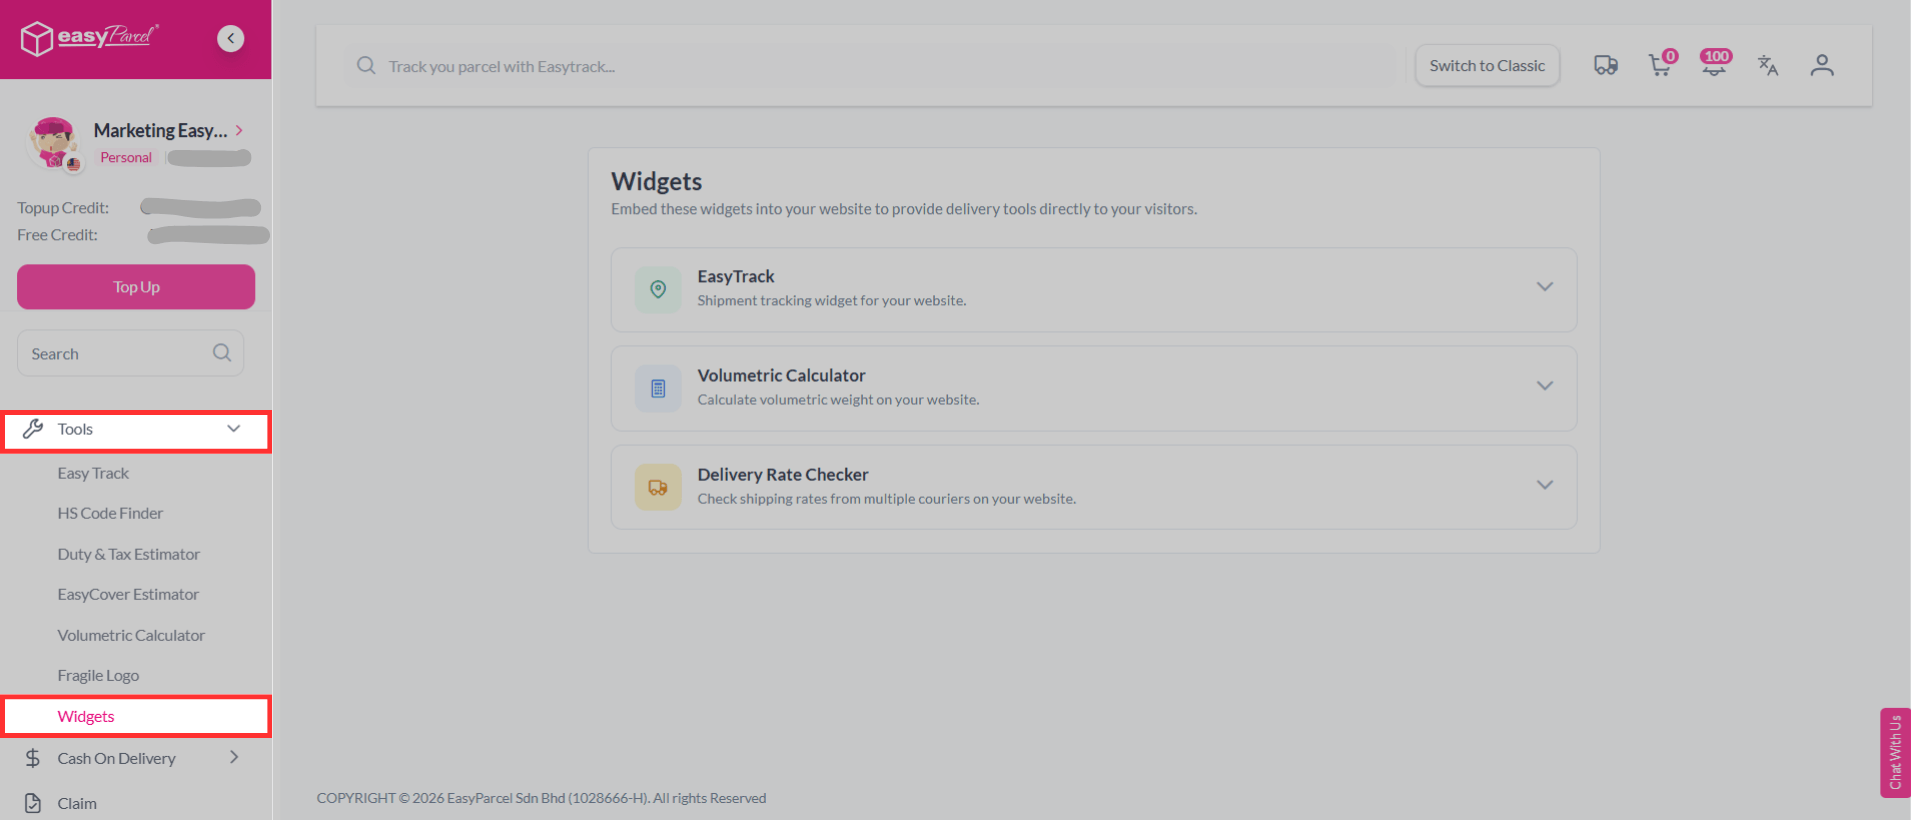
Task: Click the EasyParcel logo in the sidebar
Action: pyautogui.click(x=88, y=38)
